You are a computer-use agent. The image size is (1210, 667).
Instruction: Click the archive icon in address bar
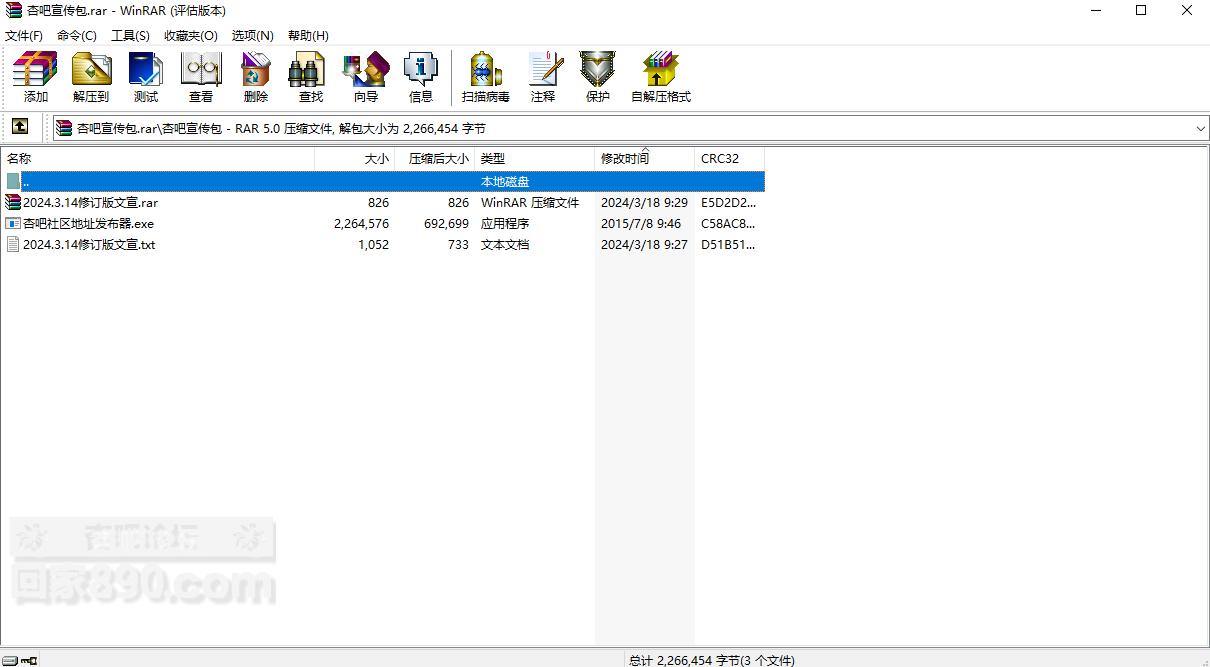coord(64,128)
